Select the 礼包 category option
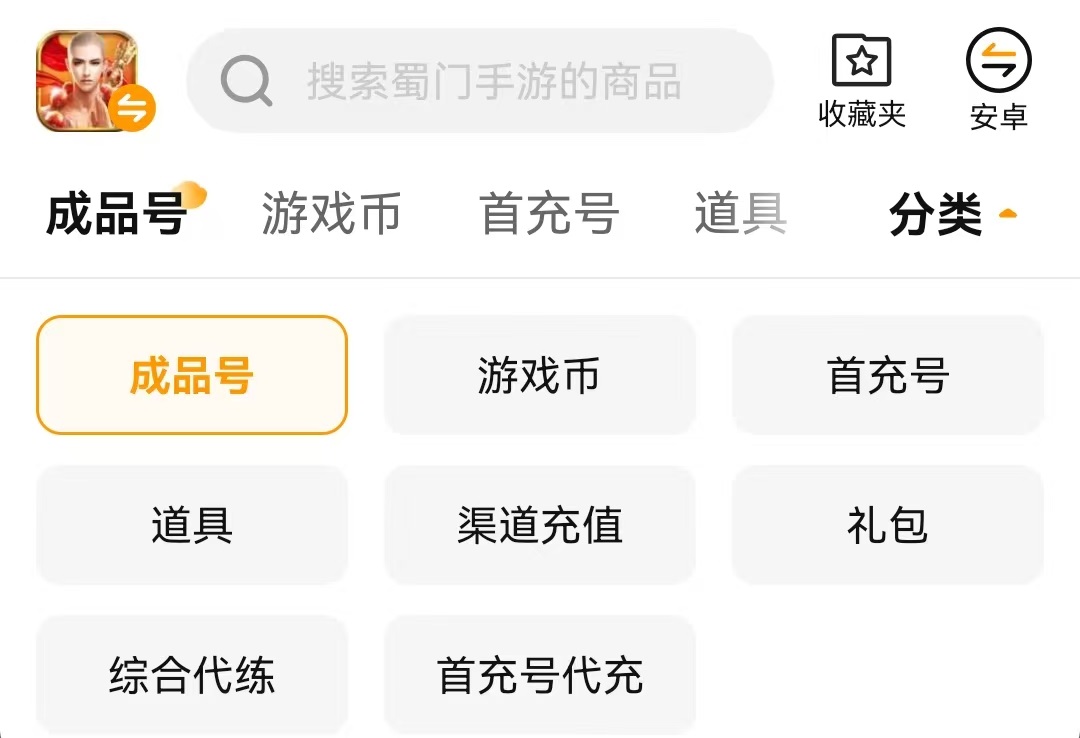Screen dimensions: 1080x738 point(888,525)
